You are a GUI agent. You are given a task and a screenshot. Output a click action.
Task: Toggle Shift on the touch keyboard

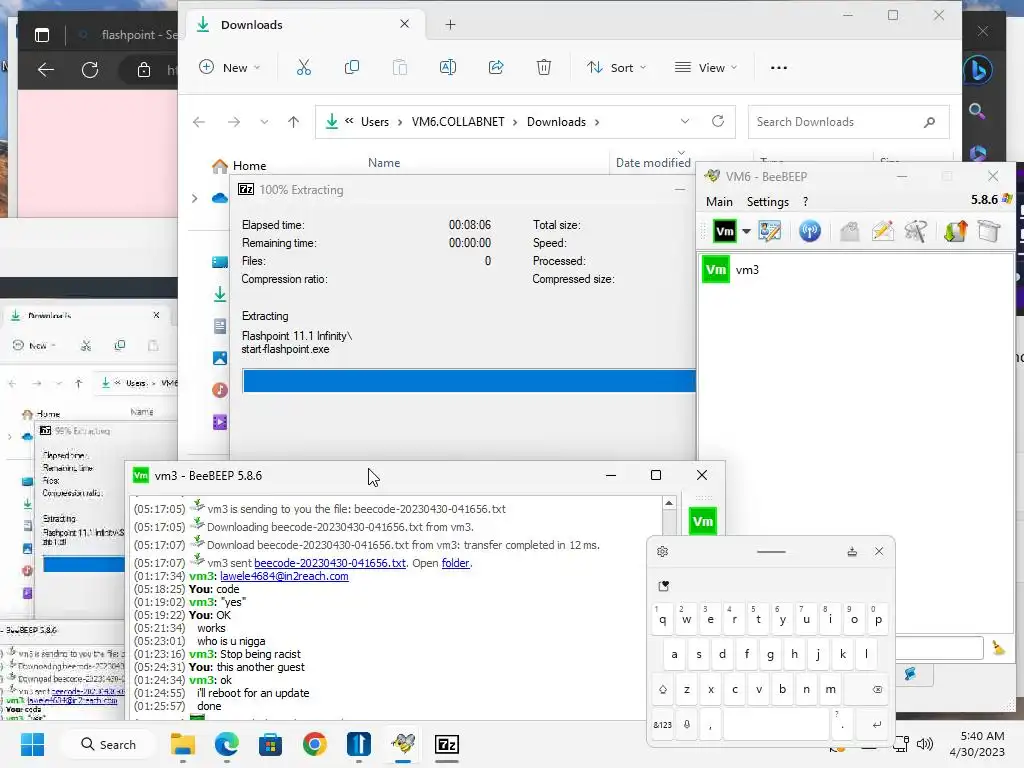[x=663, y=689]
